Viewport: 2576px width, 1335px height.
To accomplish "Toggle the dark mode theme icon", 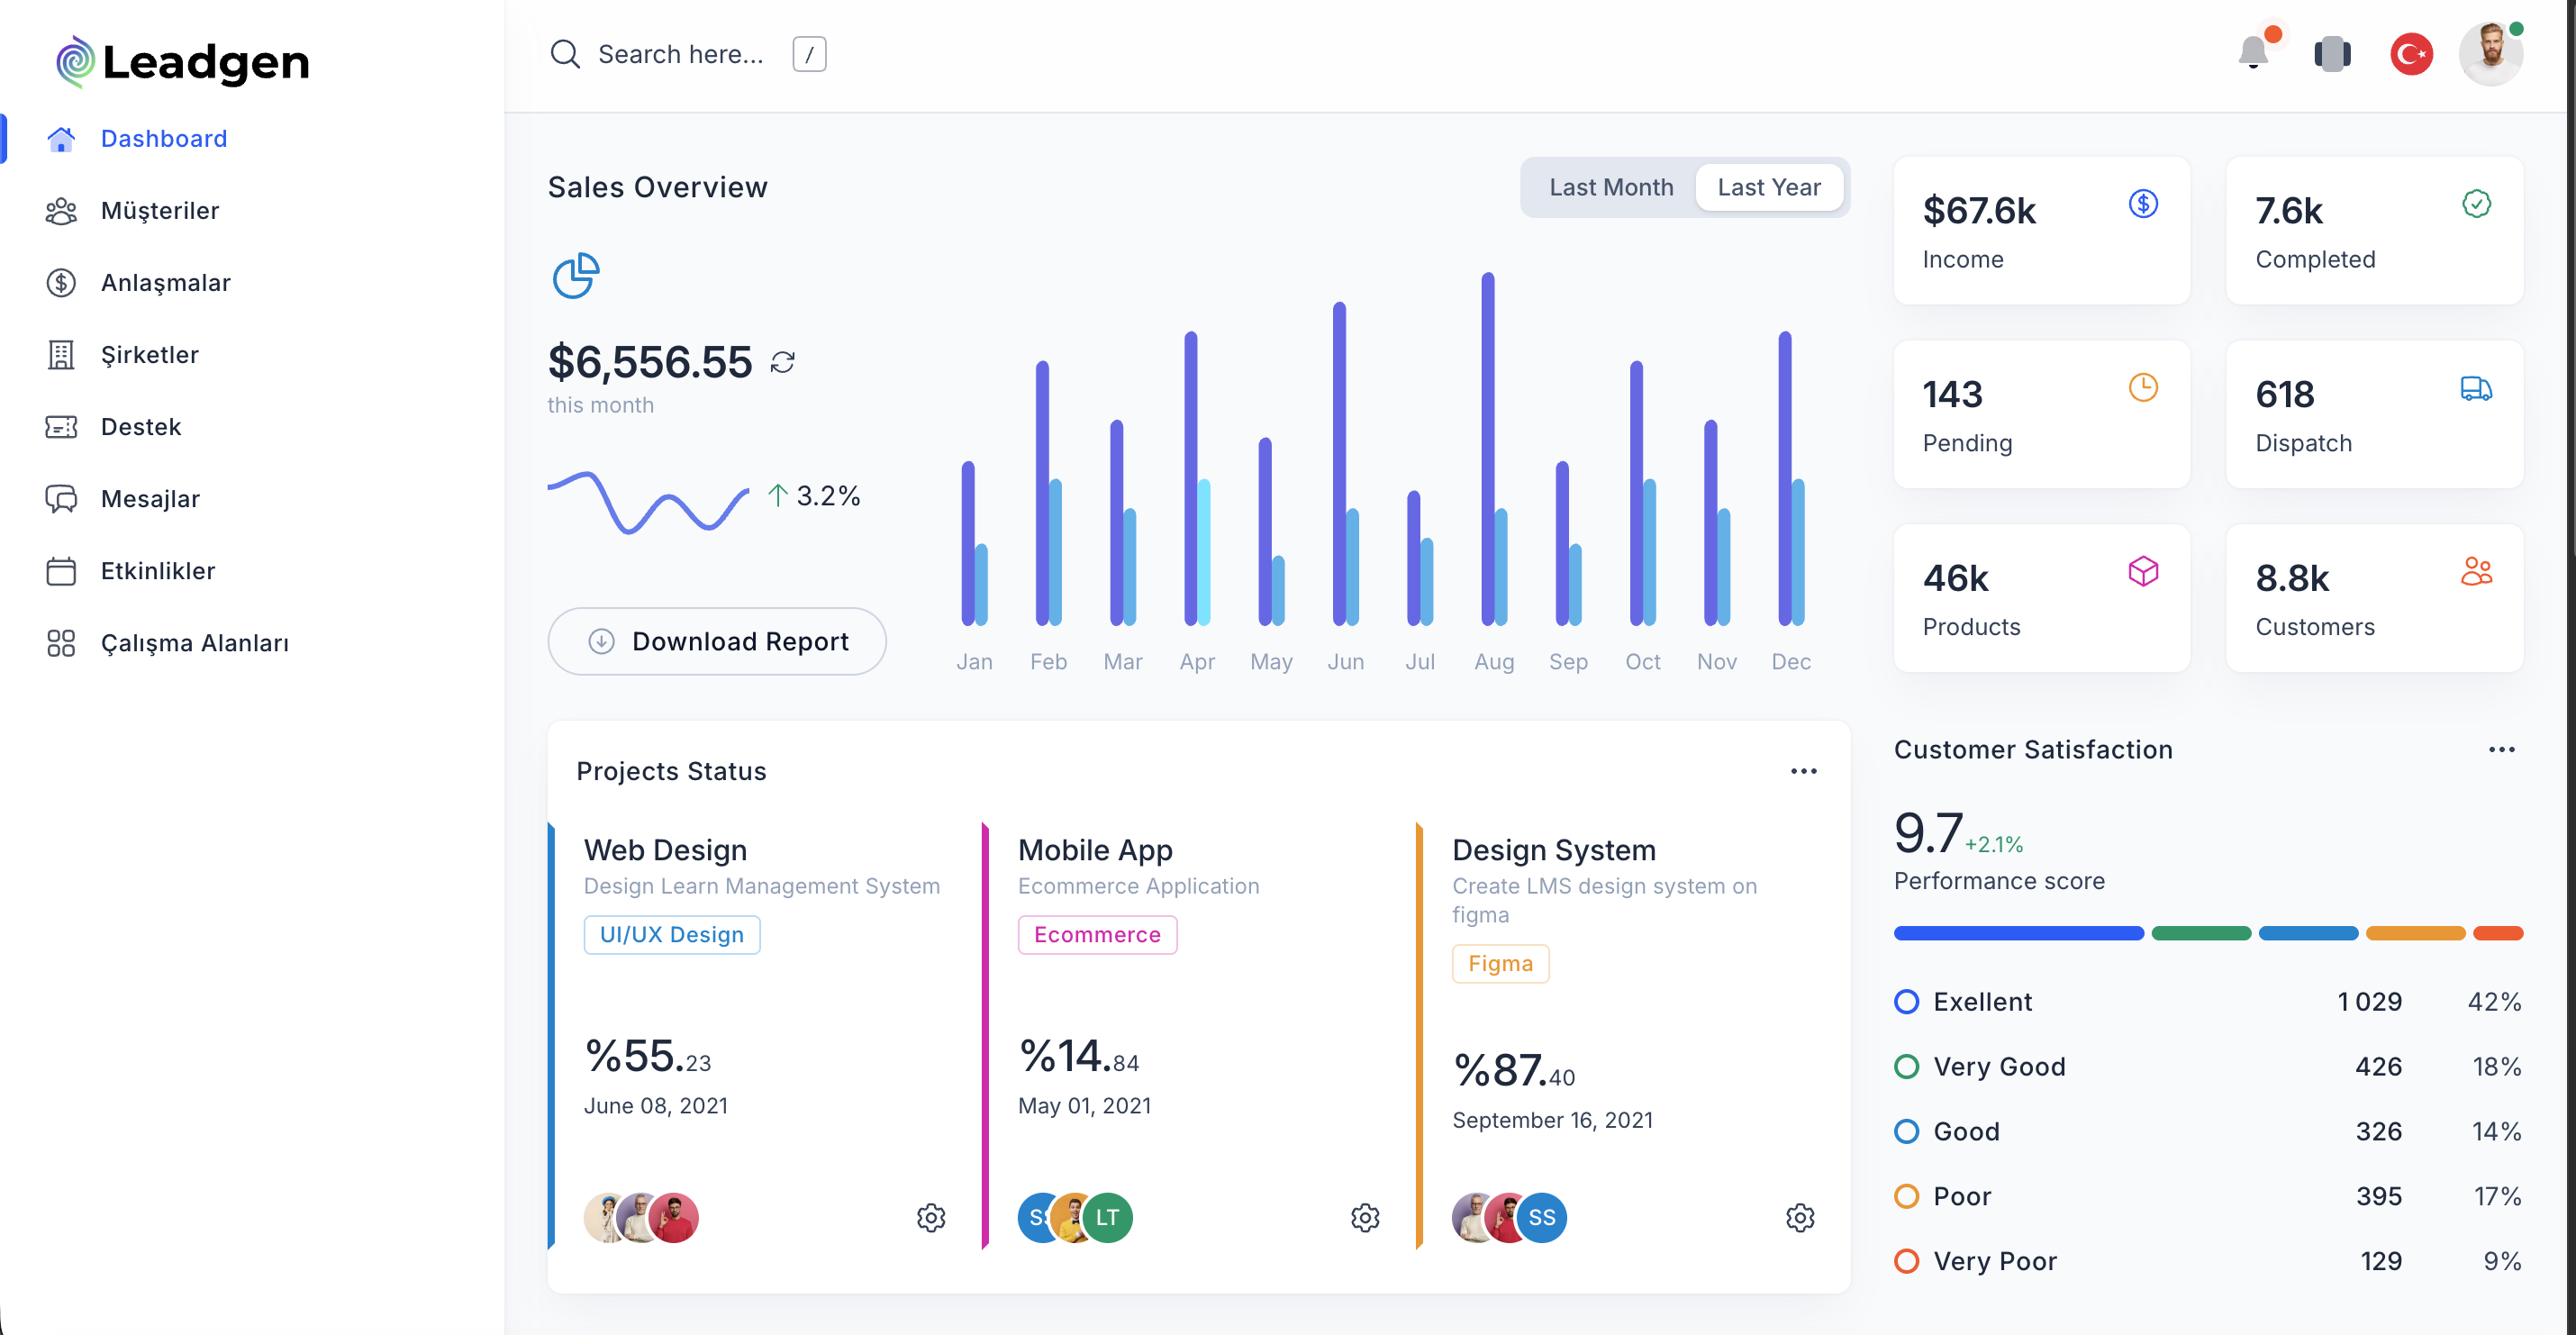I will click(2332, 53).
